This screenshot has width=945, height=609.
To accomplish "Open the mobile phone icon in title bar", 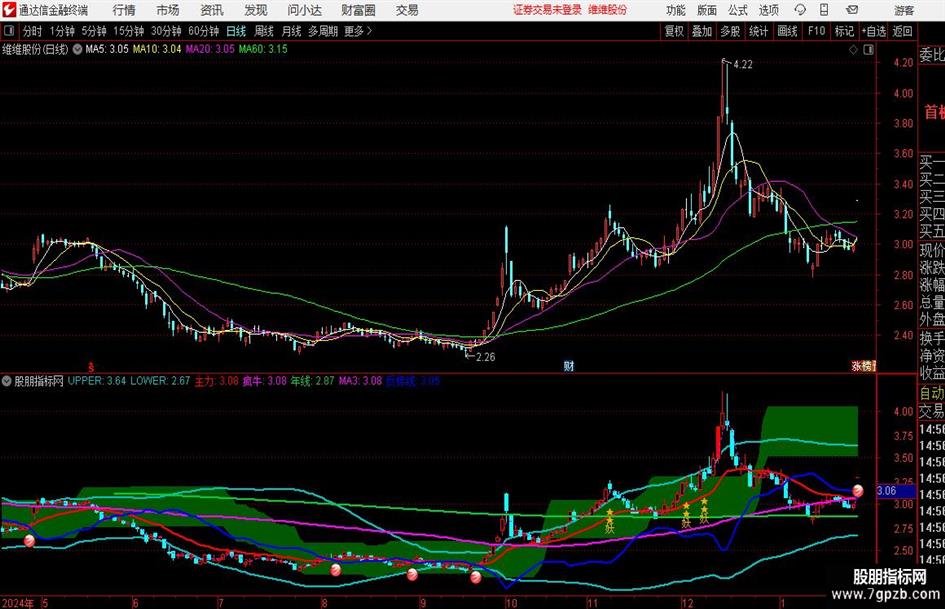I will point(824,10).
